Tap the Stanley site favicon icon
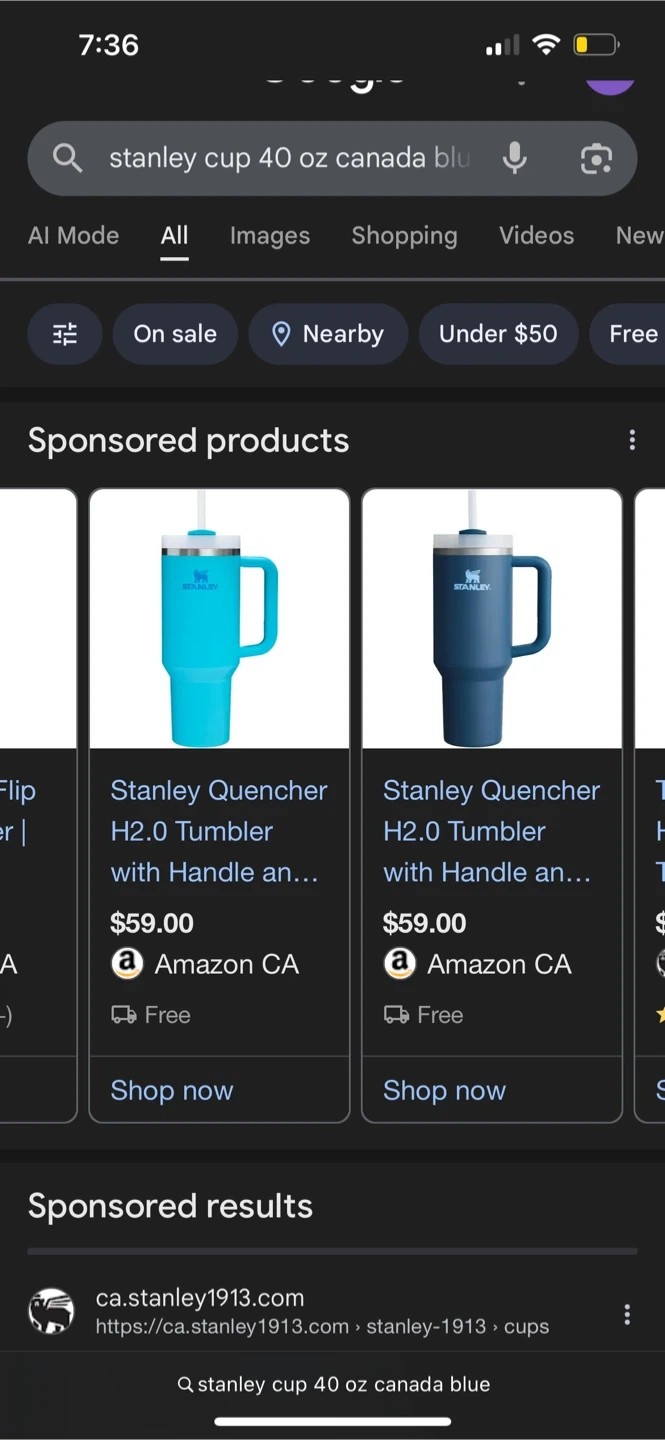Image resolution: width=665 pixels, height=1440 pixels. 51,1311
